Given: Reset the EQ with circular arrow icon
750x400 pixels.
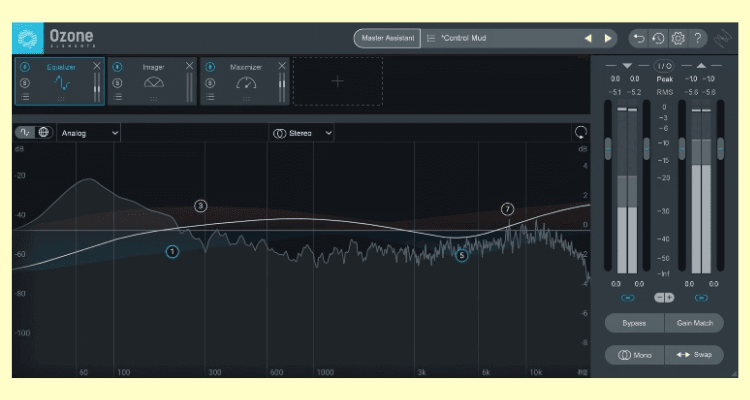Looking at the screenshot, I should [581, 133].
